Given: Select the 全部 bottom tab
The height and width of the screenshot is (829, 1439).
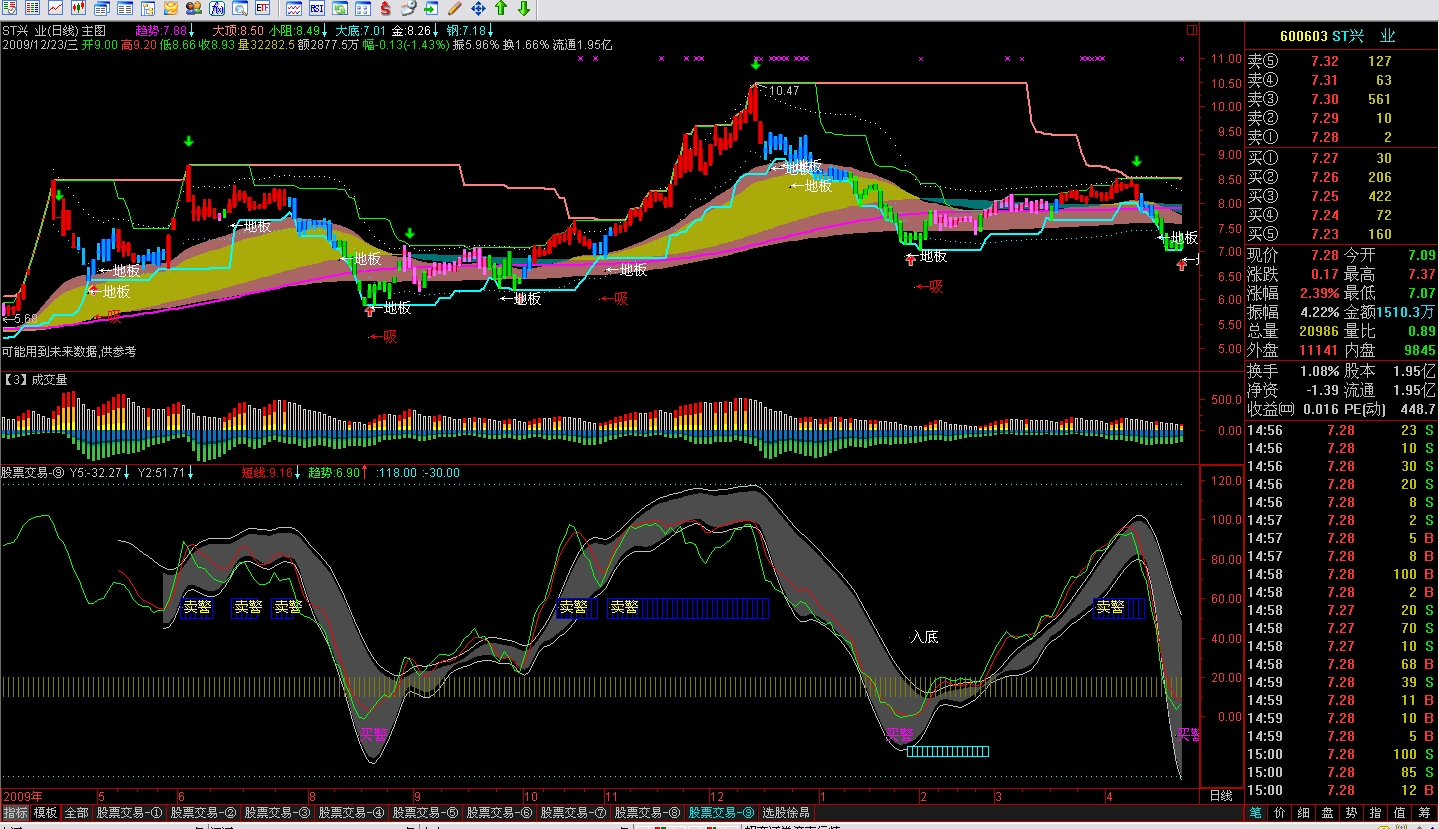Looking at the screenshot, I should (77, 813).
